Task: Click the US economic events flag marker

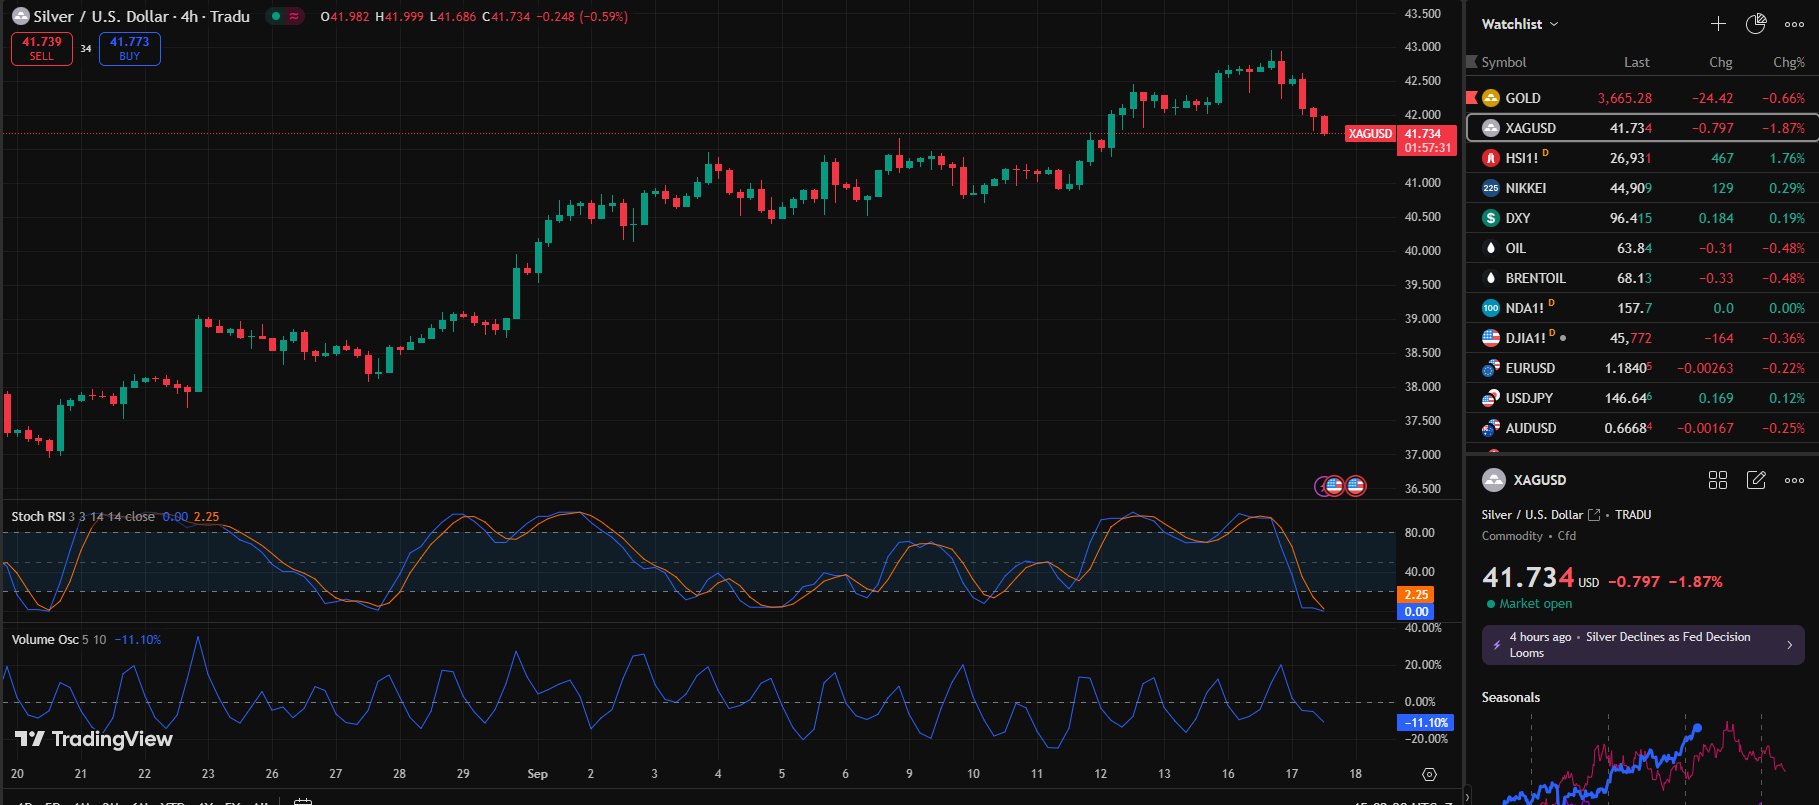Action: point(1355,486)
